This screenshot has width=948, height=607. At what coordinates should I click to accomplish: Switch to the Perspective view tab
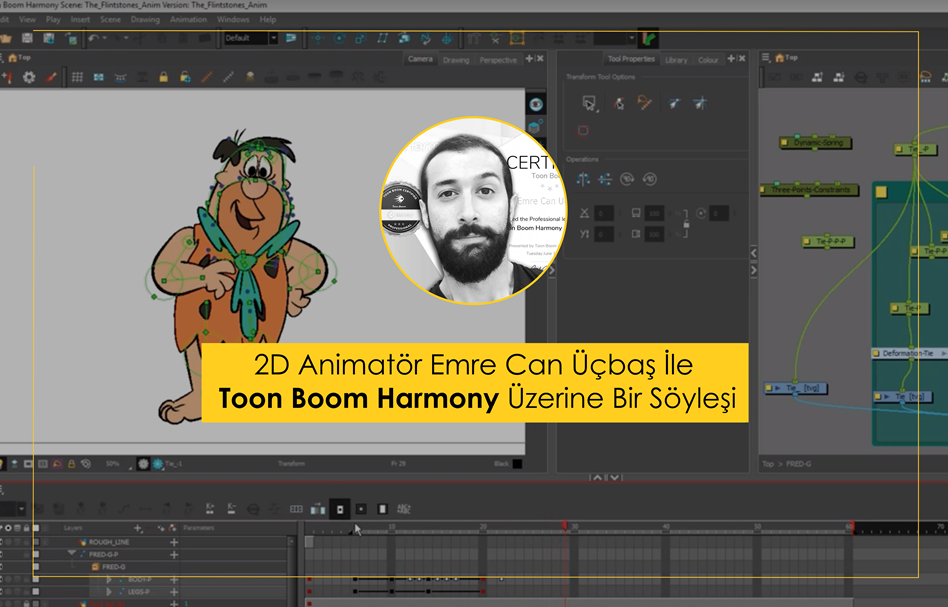point(498,60)
